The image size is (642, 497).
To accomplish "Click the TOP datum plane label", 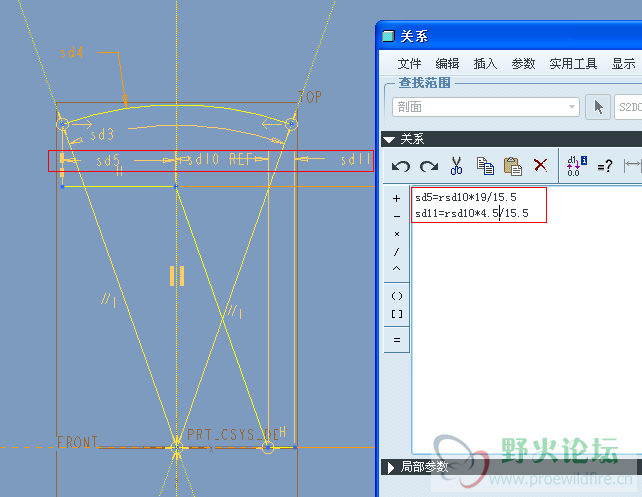I will coord(310,97).
